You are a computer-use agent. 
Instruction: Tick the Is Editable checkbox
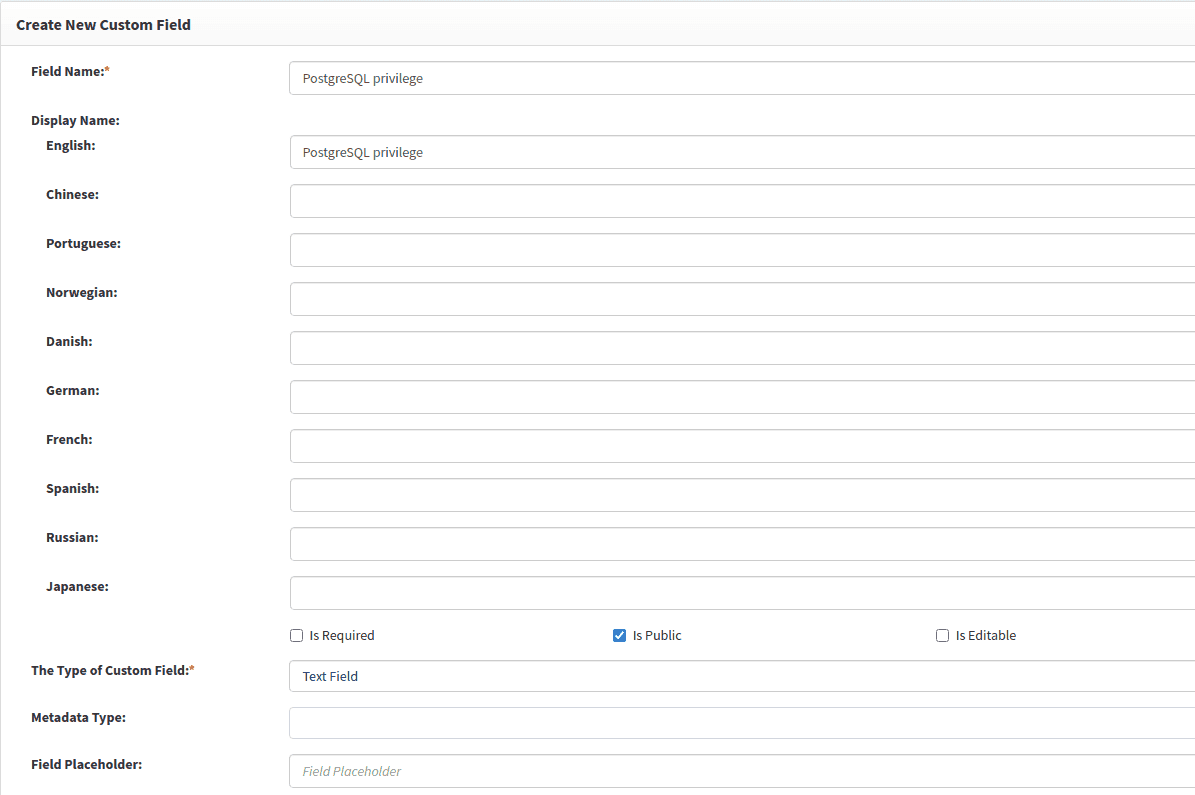tap(943, 636)
